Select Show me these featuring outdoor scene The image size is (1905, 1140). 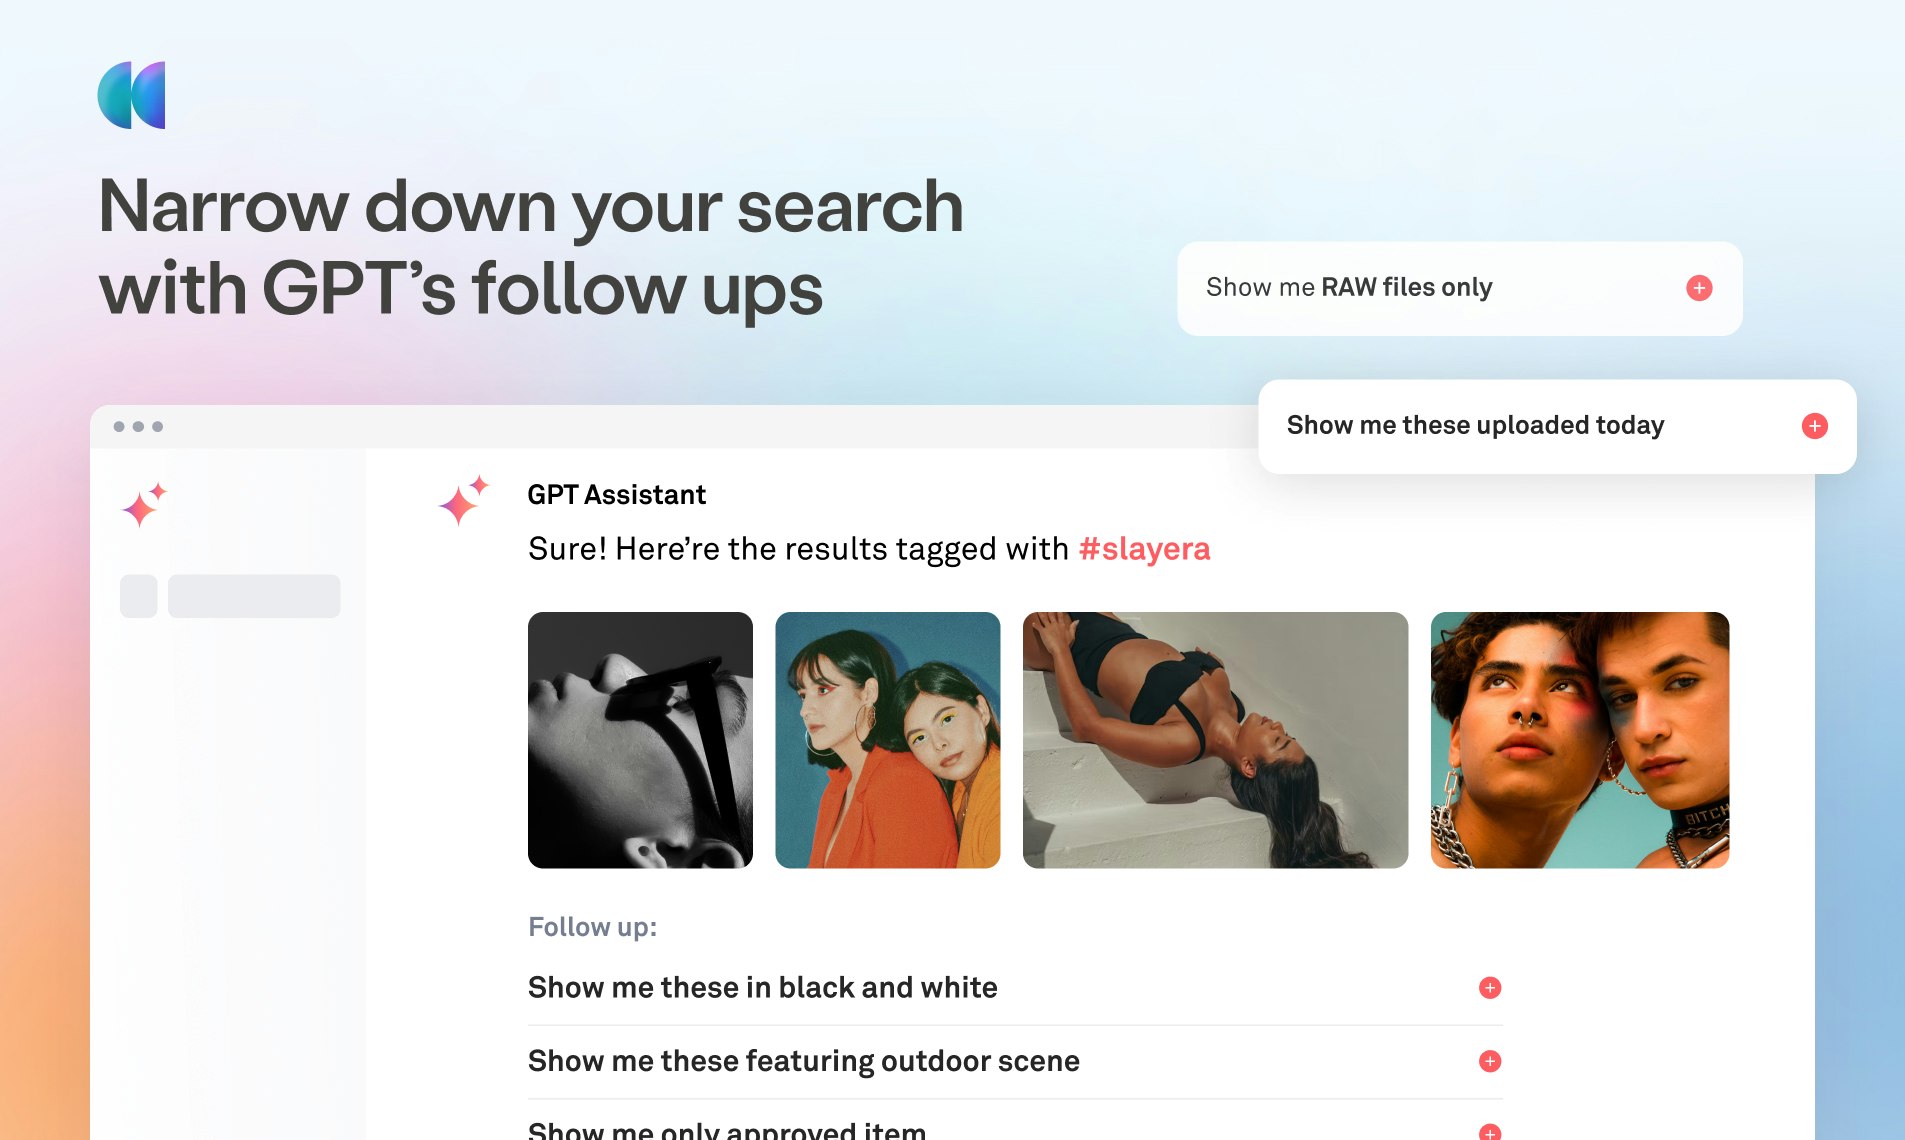tap(1015, 1061)
